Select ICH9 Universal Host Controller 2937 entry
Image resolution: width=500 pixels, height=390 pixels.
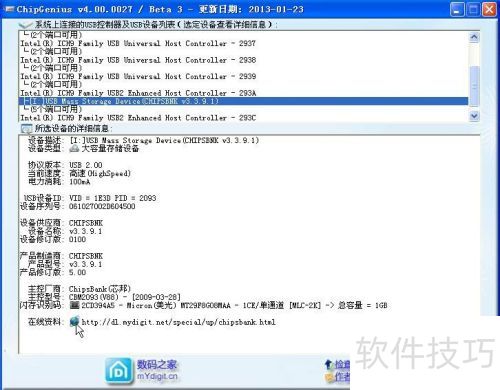tap(138, 43)
